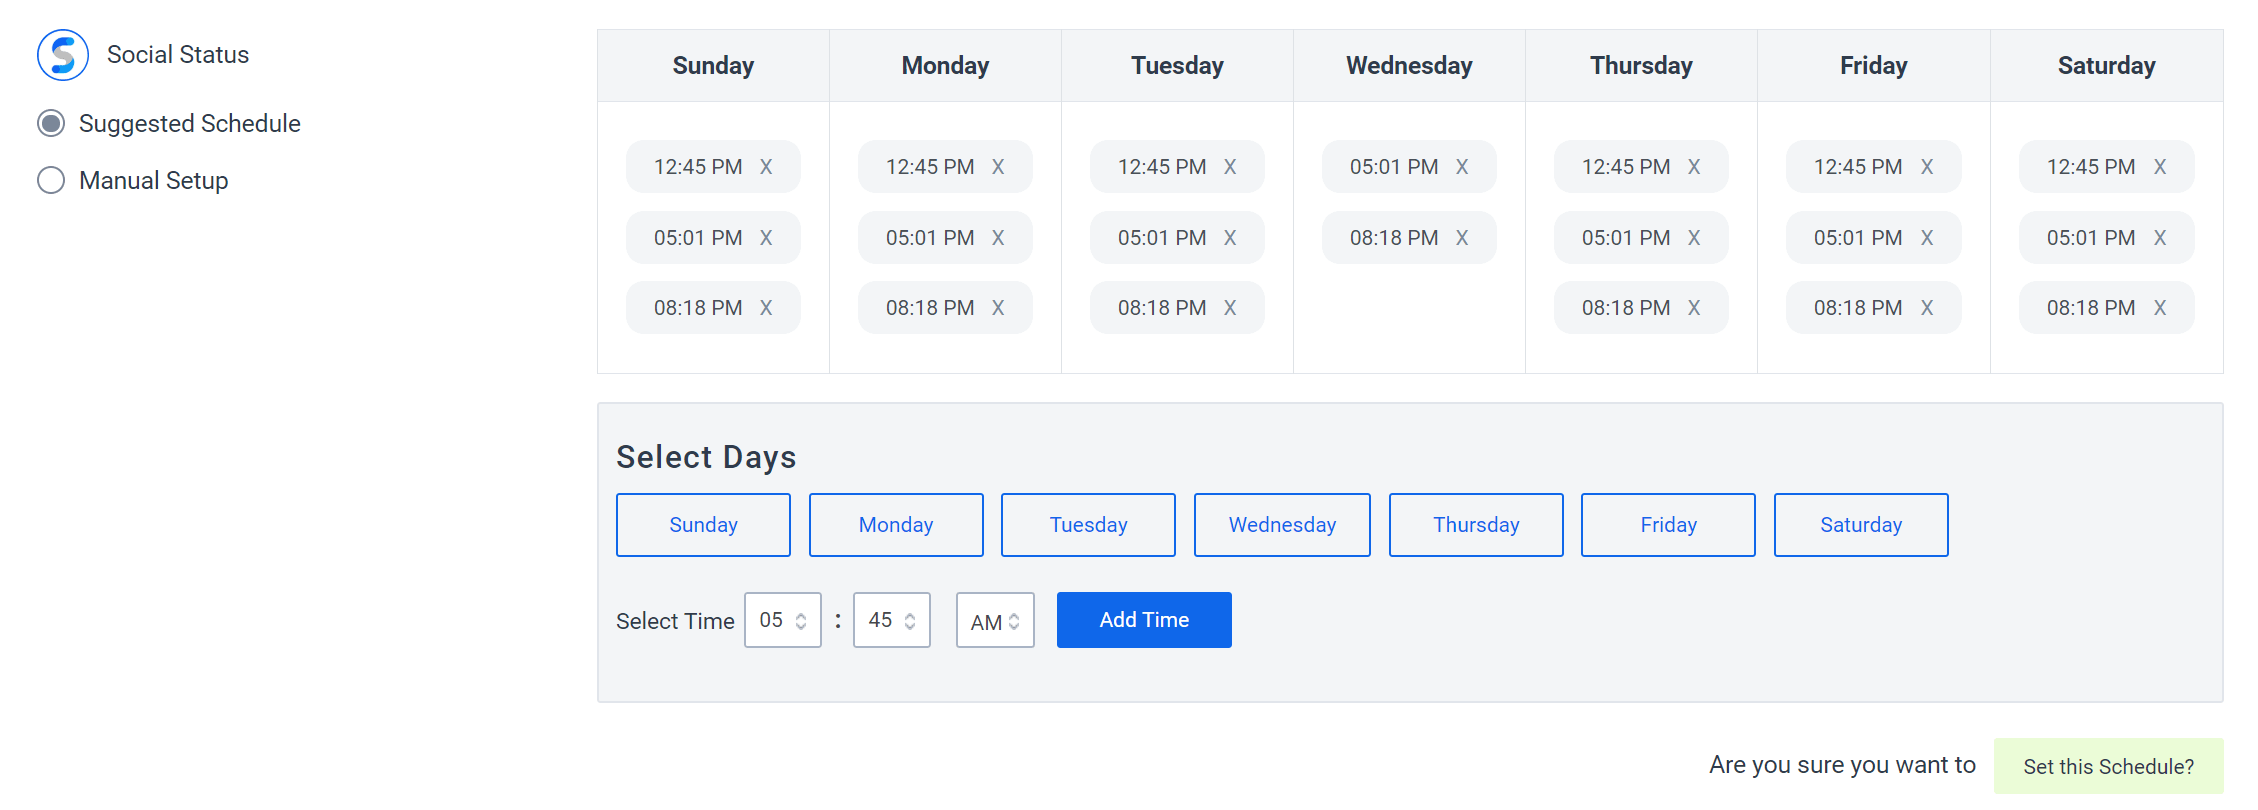The image size is (2258, 810).
Task: Open the minute selector showing 45
Action: pos(892,620)
